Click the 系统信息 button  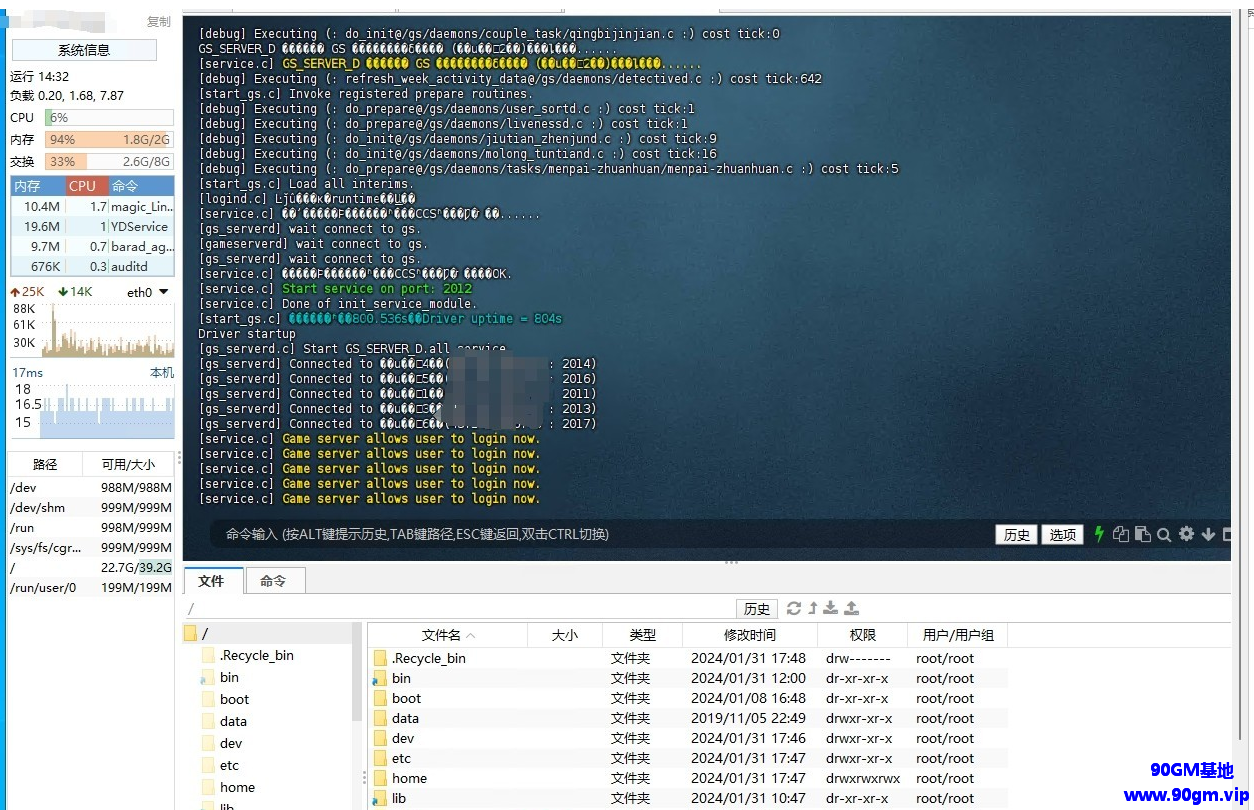[84, 50]
